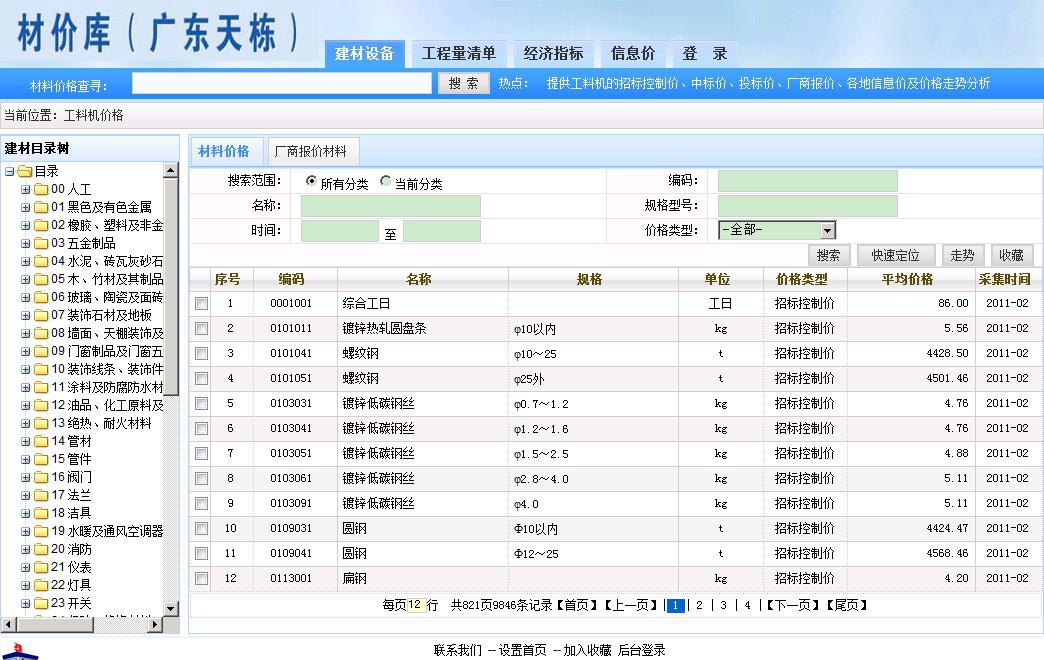The width and height of the screenshot is (1044, 660).
Task: Go to next page via 下一页 link
Action: click(789, 605)
